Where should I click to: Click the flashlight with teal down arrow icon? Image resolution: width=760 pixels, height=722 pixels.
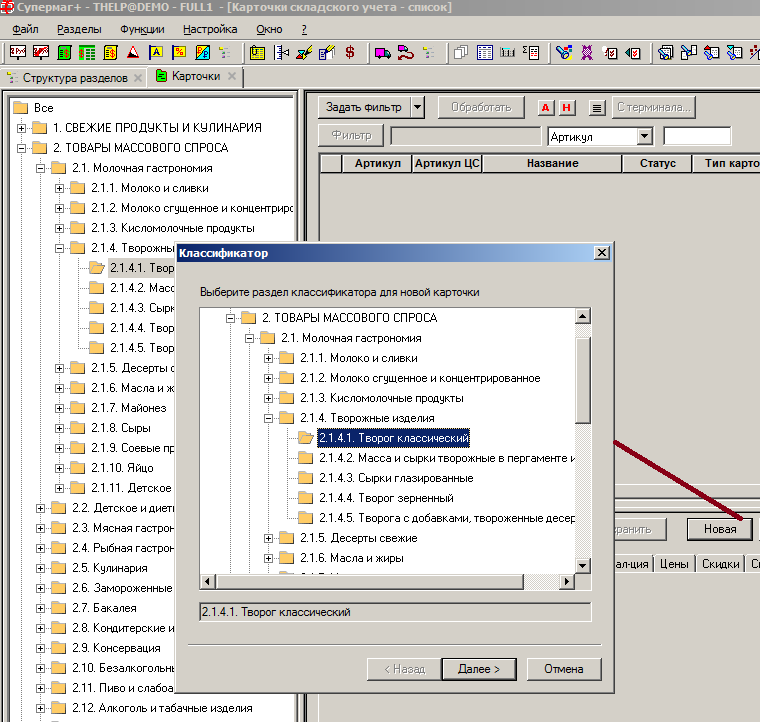pos(735,52)
